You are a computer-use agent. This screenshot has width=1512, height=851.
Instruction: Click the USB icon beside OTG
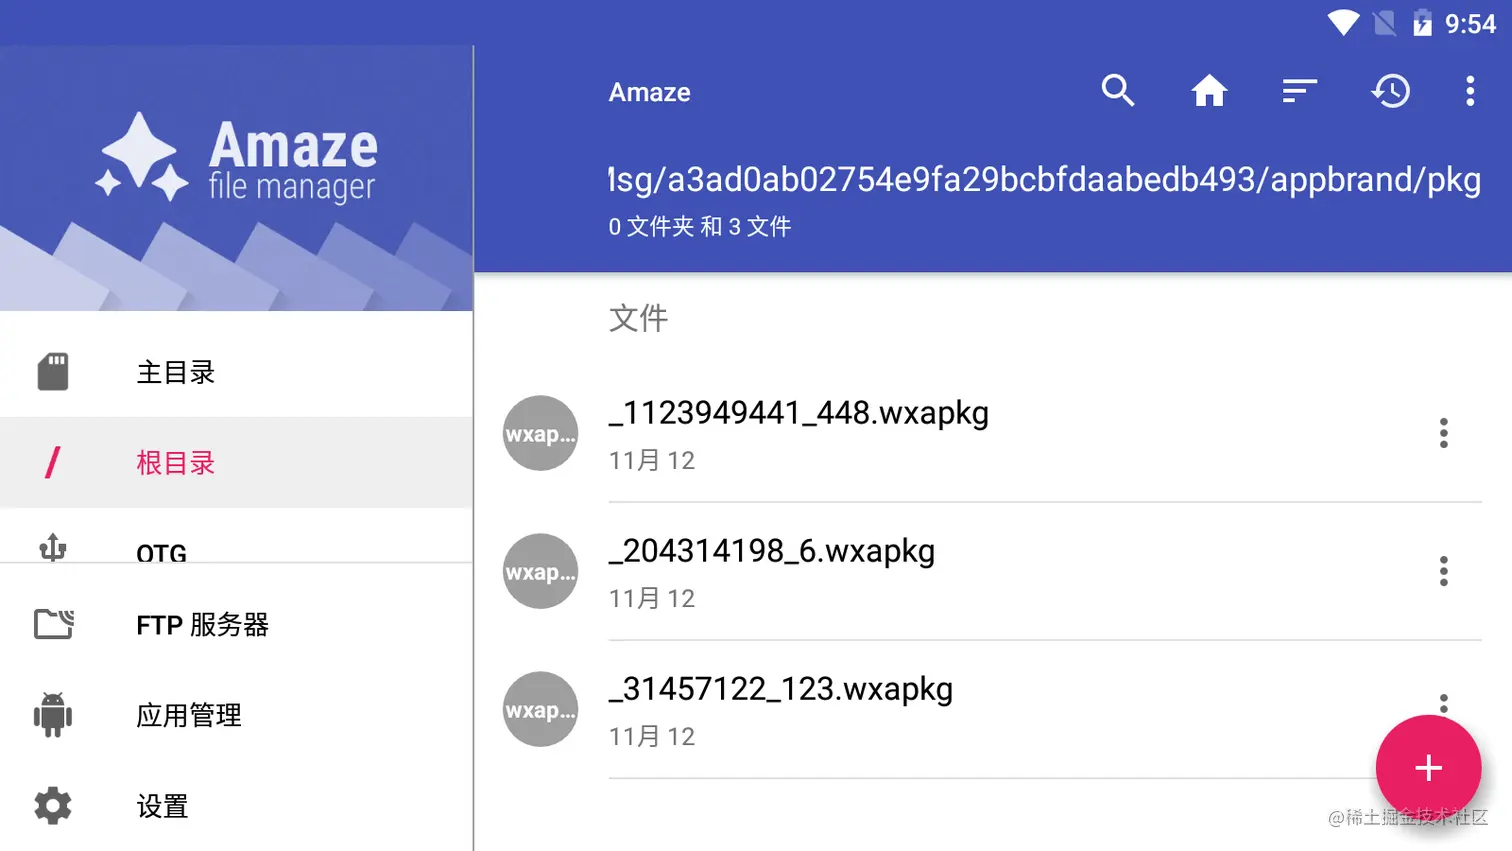tap(53, 547)
